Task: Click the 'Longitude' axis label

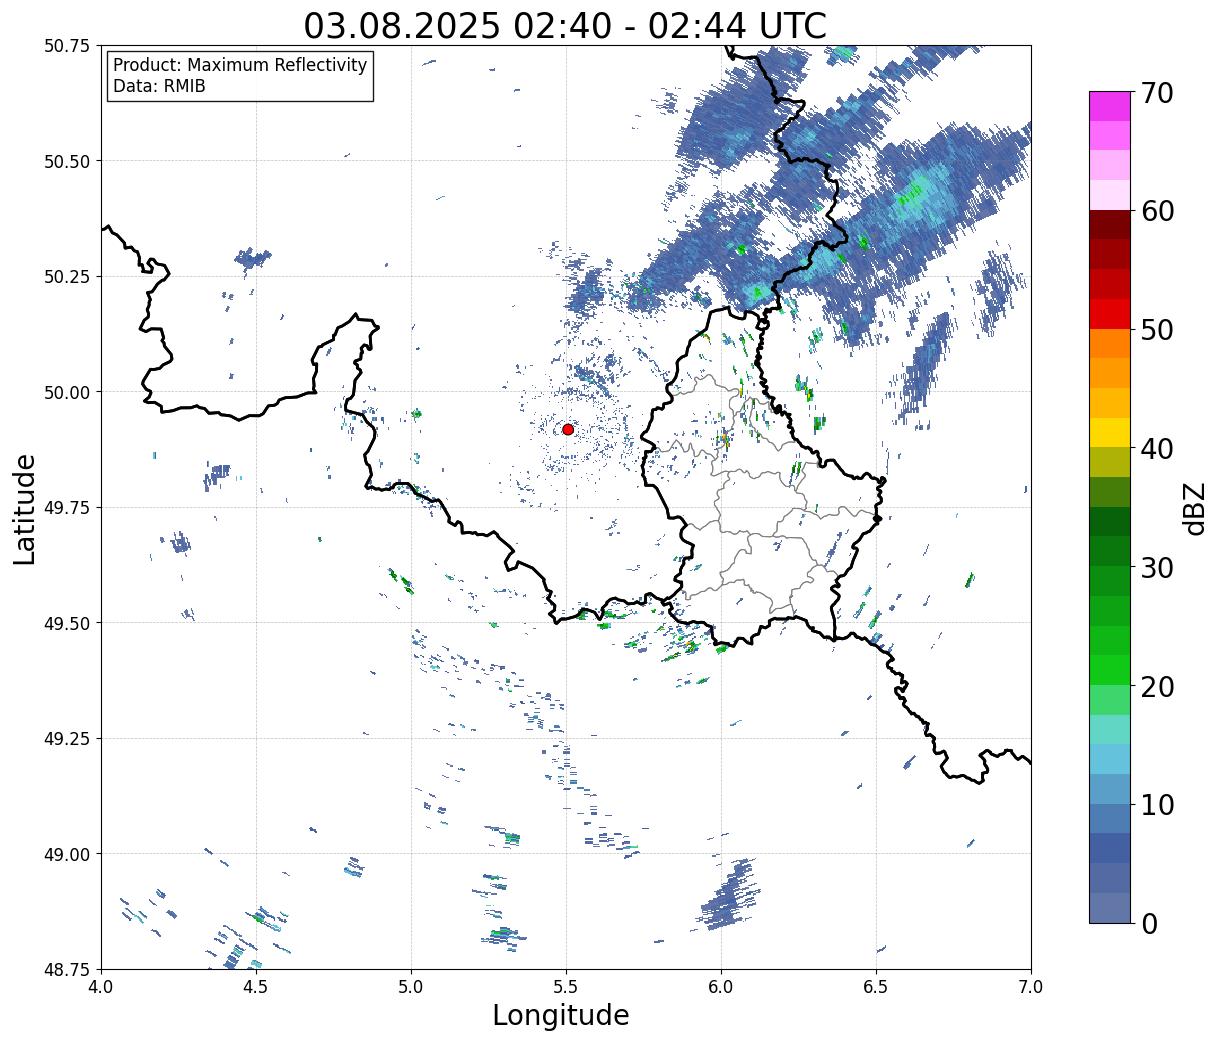Action: tap(561, 1015)
